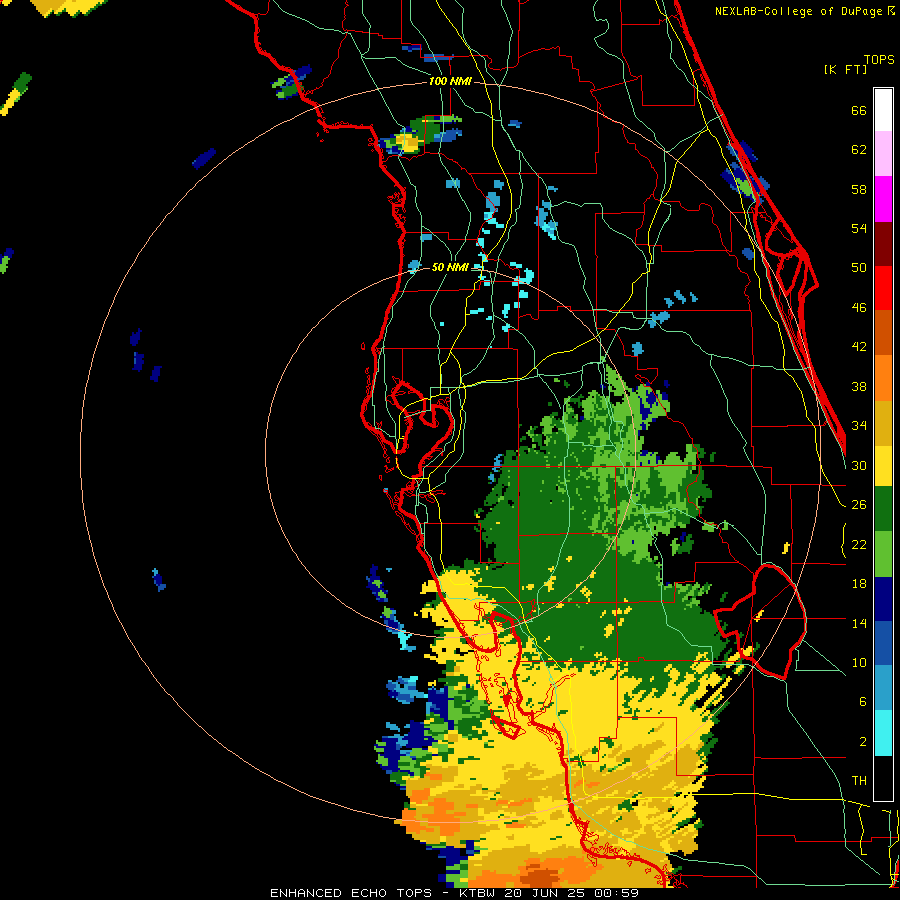Image resolution: width=900 pixels, height=900 pixels.
Task: Select the light green legend color block
Action: (x=883, y=554)
